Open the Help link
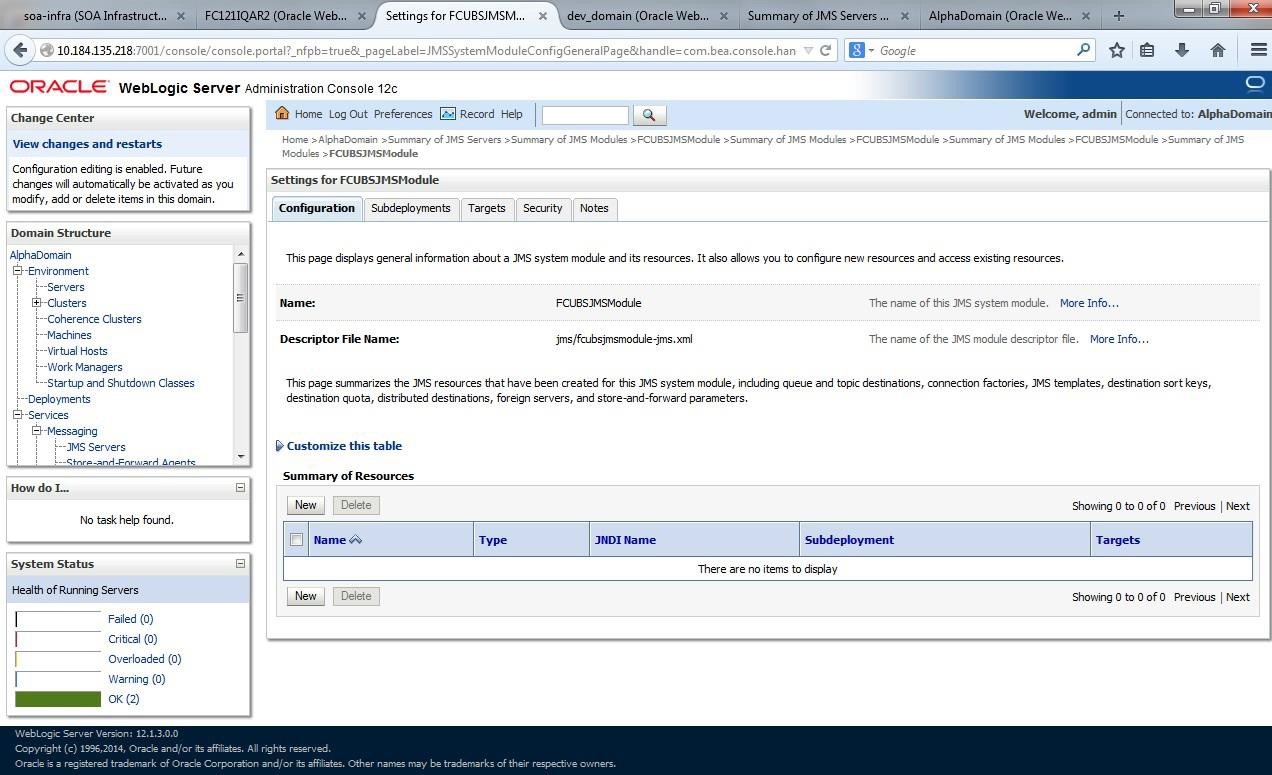 coord(511,114)
